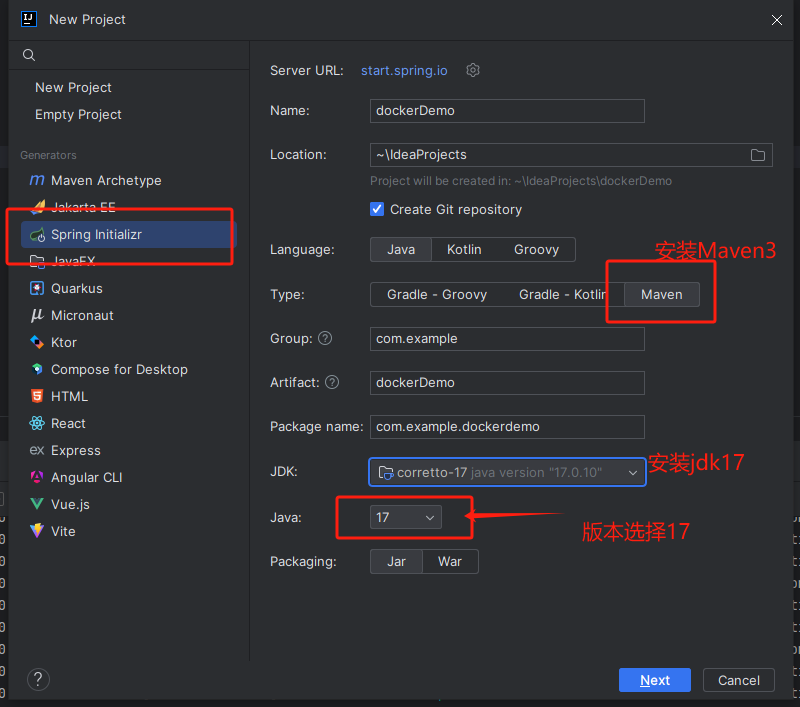Click the JDK folder icon in combo
Viewport: 800px width, 707px height.
[x=386, y=473]
